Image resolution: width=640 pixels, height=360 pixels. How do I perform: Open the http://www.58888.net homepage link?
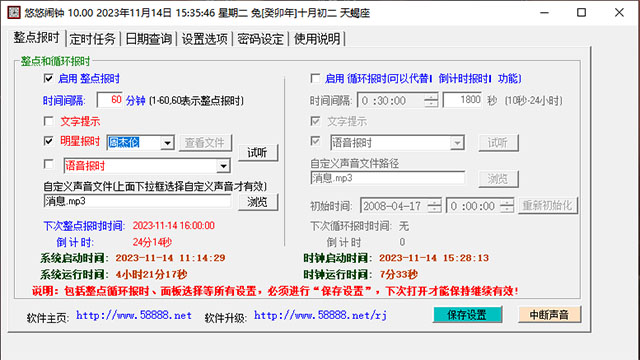[x=134, y=316]
